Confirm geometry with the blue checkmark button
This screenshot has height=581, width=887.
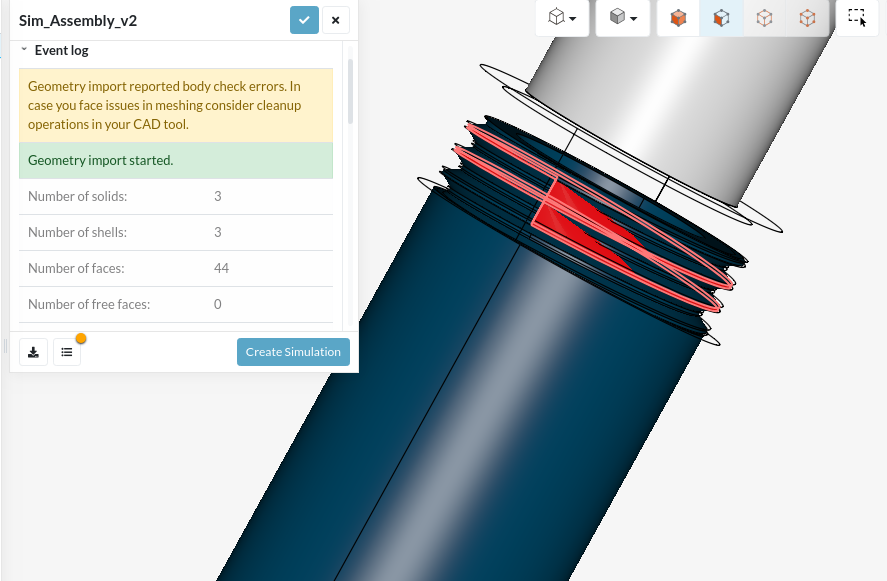point(304,20)
